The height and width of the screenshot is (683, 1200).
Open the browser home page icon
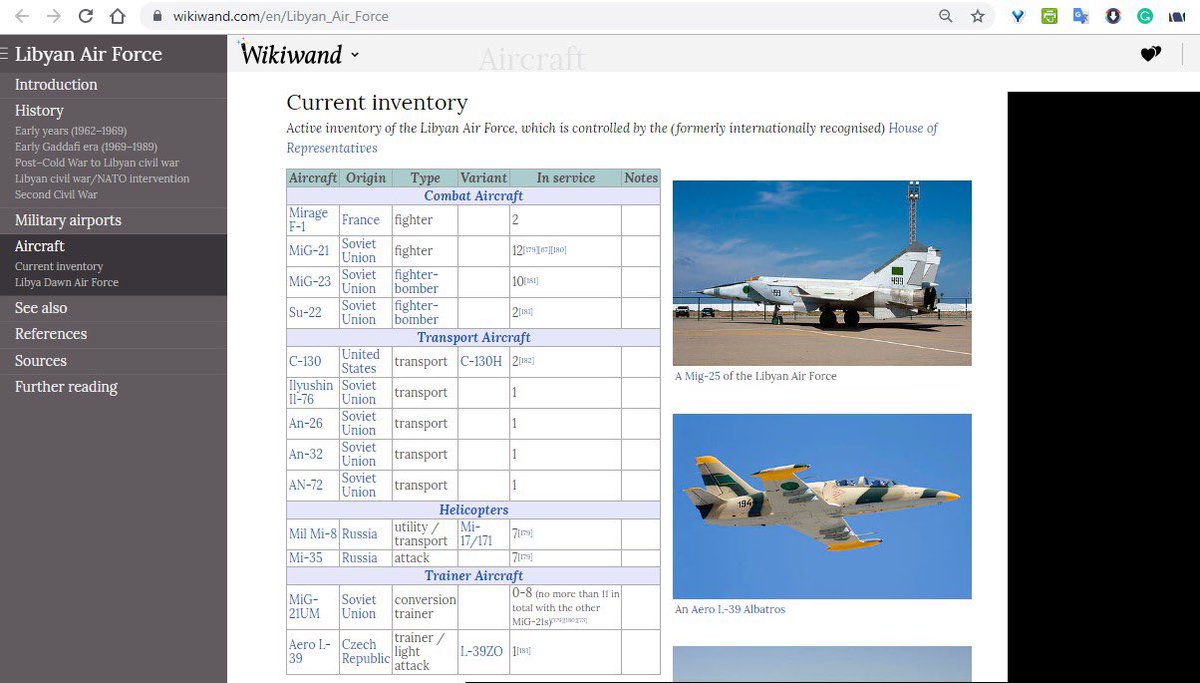(118, 16)
